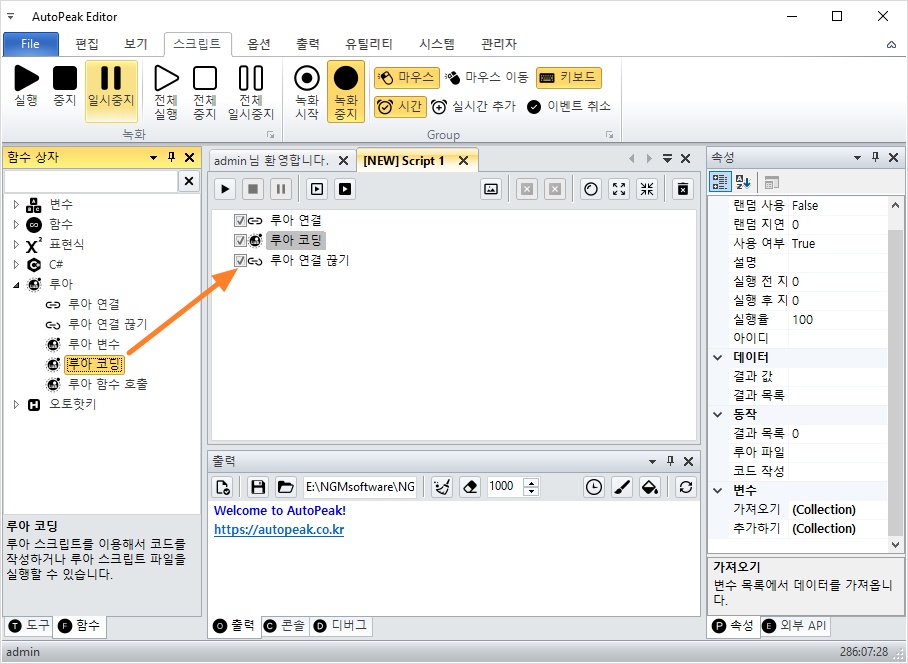Click the open folder icon in 출력 toolbar
908x664 pixels.
[285, 487]
